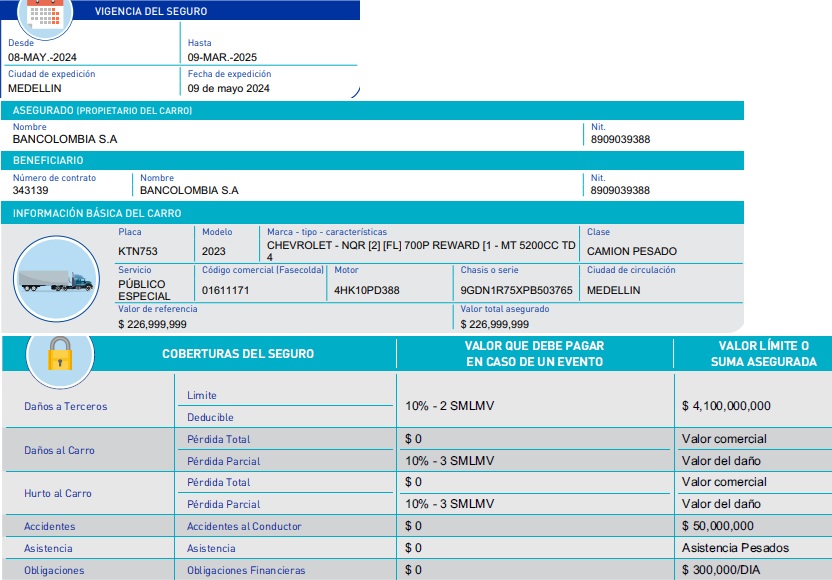832x580 pixels.
Task: Click the Desde date 08-MAY.-2024
Action: (x=41, y=57)
